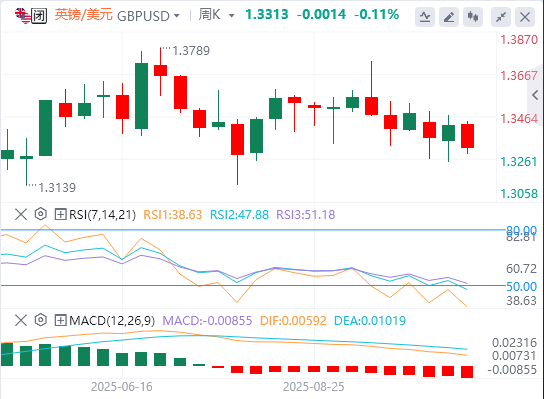Click the high marker label 1.3789
Viewport: 544px width, 399px height.
click(191, 51)
